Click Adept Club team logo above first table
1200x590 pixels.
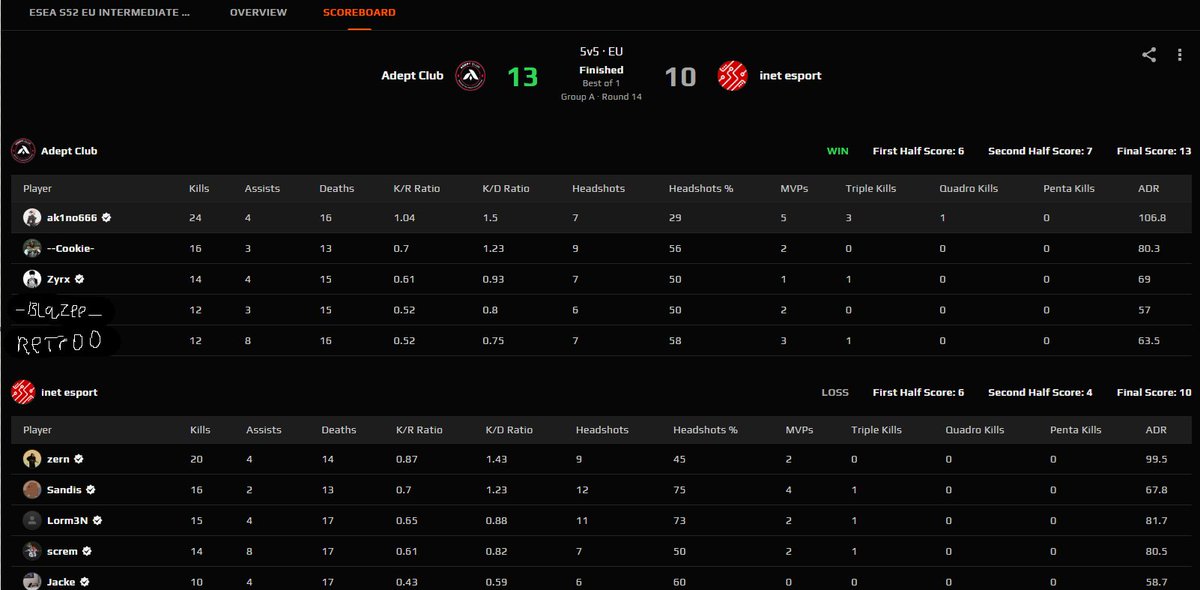pyautogui.click(x=23, y=151)
